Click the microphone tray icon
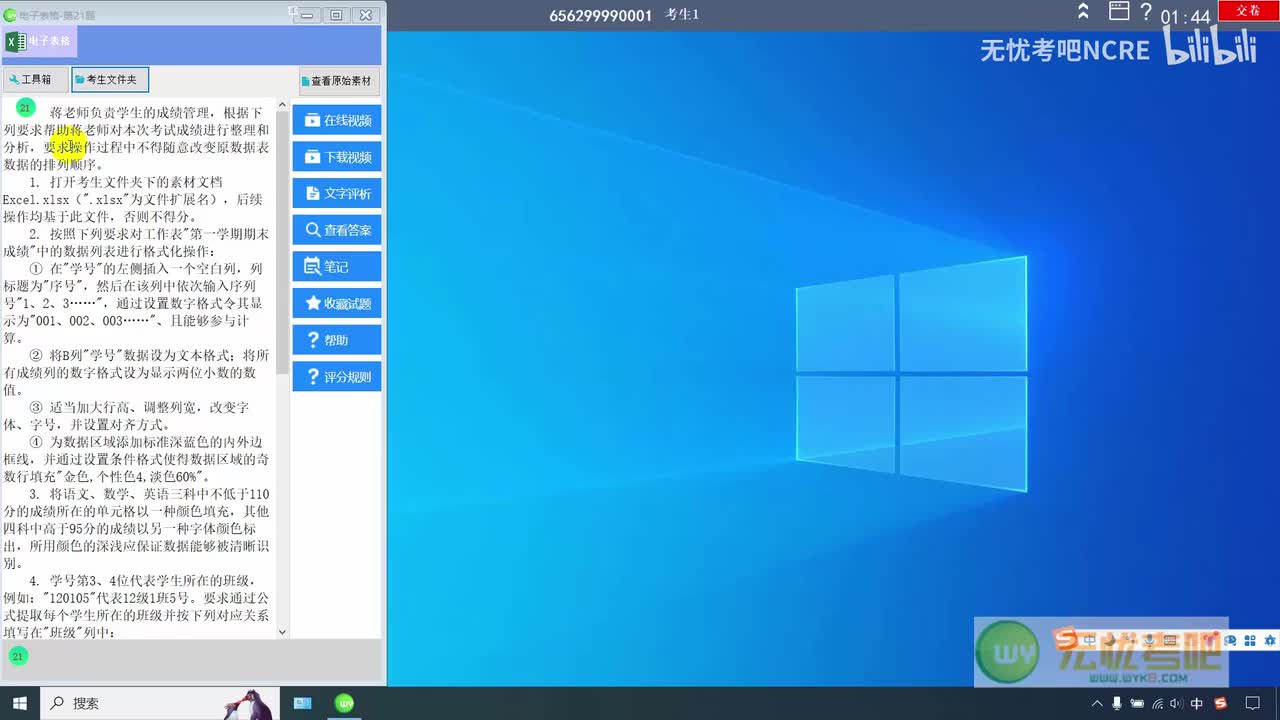Screen dimensions: 1280x720 tap(1117, 703)
